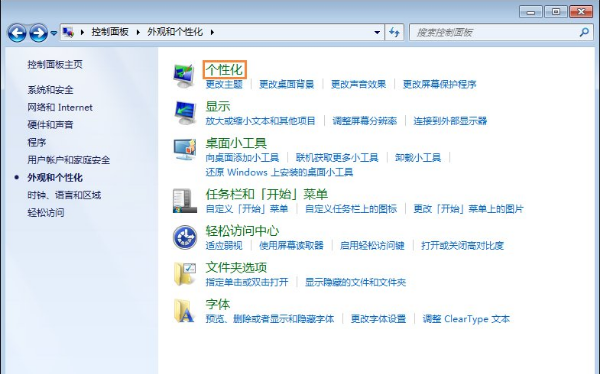Select 外观和个性化 in the sidebar
Screen dimensions: 600x374
(x=55, y=178)
